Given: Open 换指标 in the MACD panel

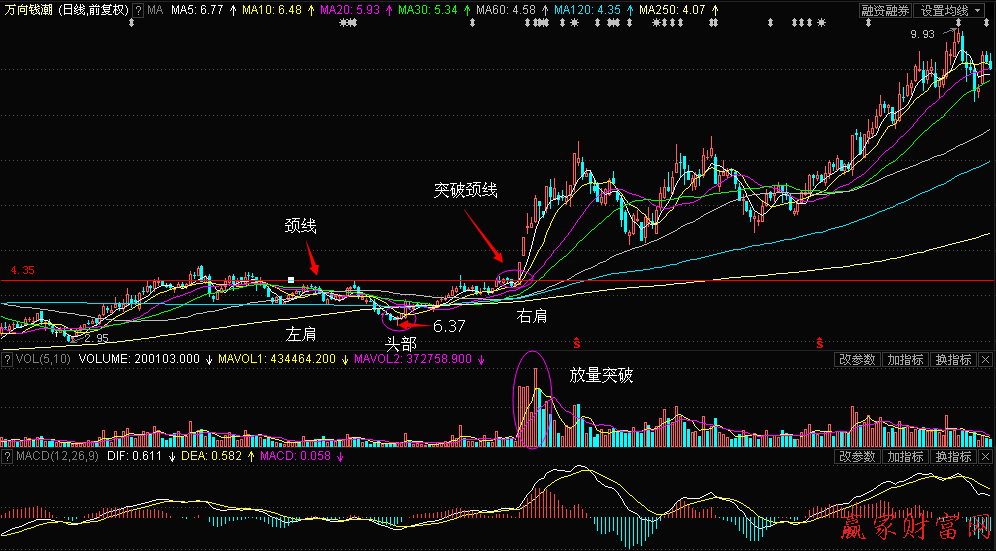Looking at the screenshot, I should 951,457.
